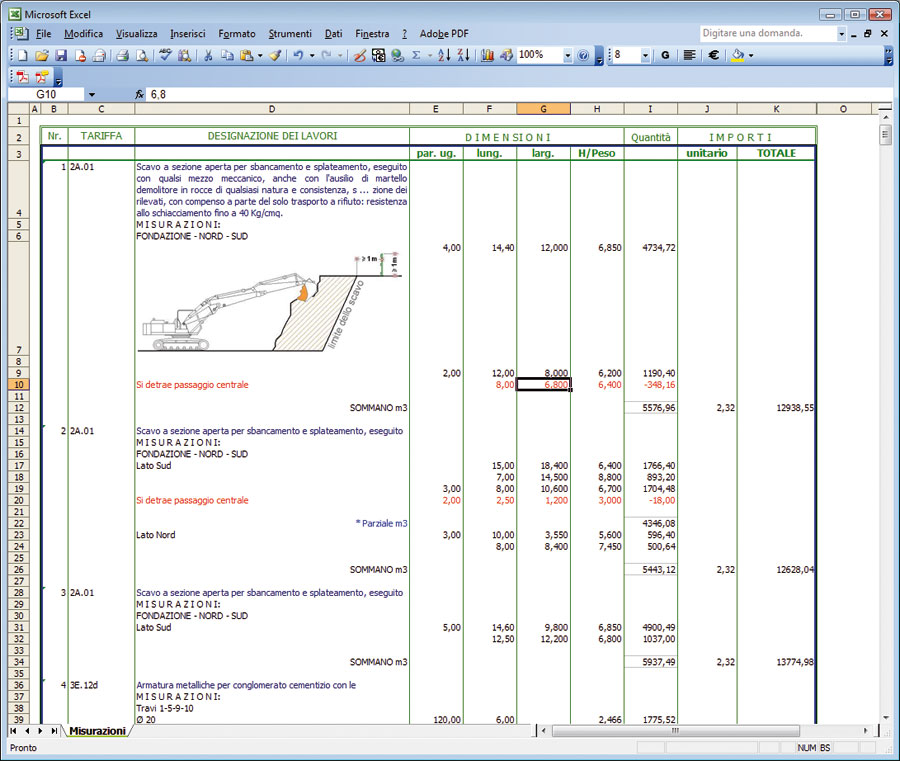Screen dimensions: 900x761
Task: Click the Permission icon in toolbar
Action: [80, 56]
